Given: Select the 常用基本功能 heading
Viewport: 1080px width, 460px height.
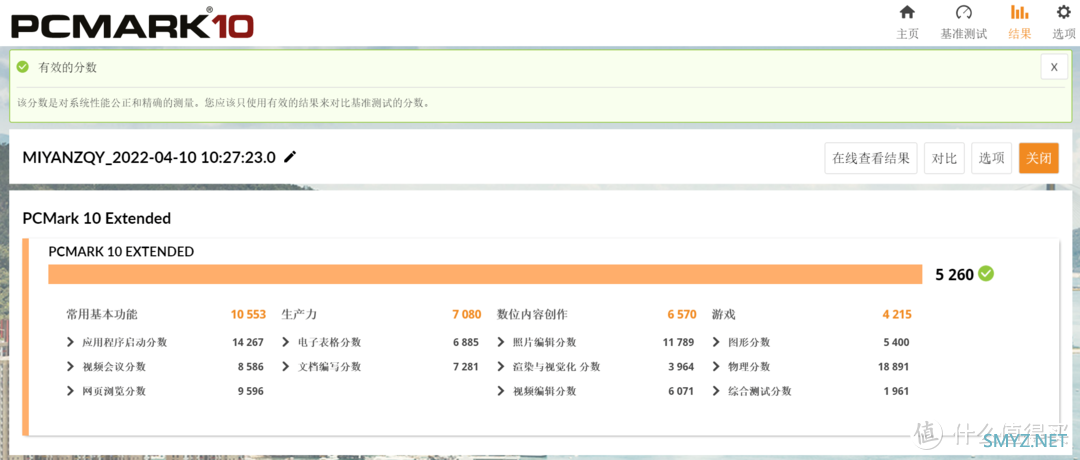Looking at the screenshot, I should (102, 315).
